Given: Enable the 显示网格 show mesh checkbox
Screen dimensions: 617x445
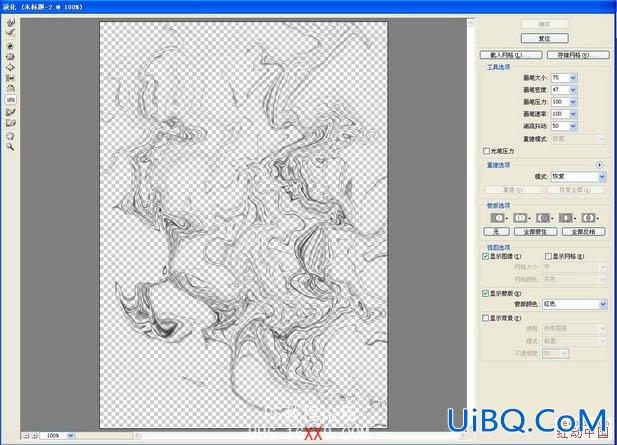Looking at the screenshot, I should 549,256.
